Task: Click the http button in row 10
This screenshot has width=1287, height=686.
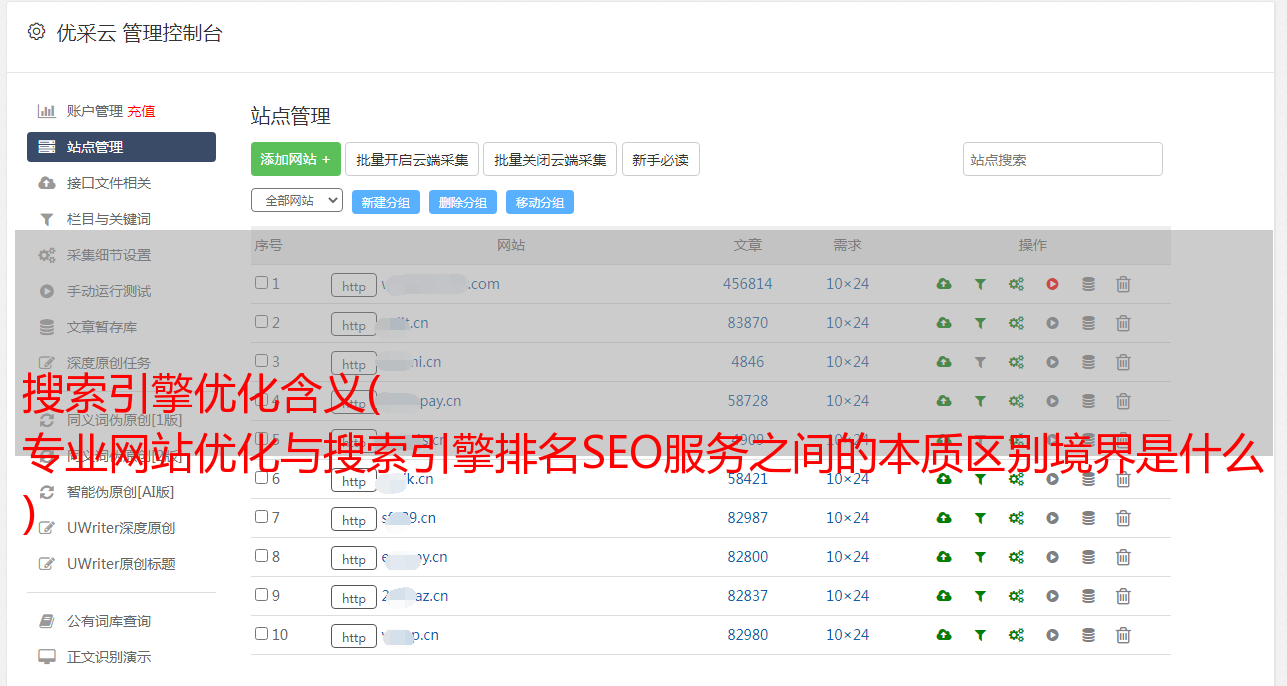Action: click(354, 637)
